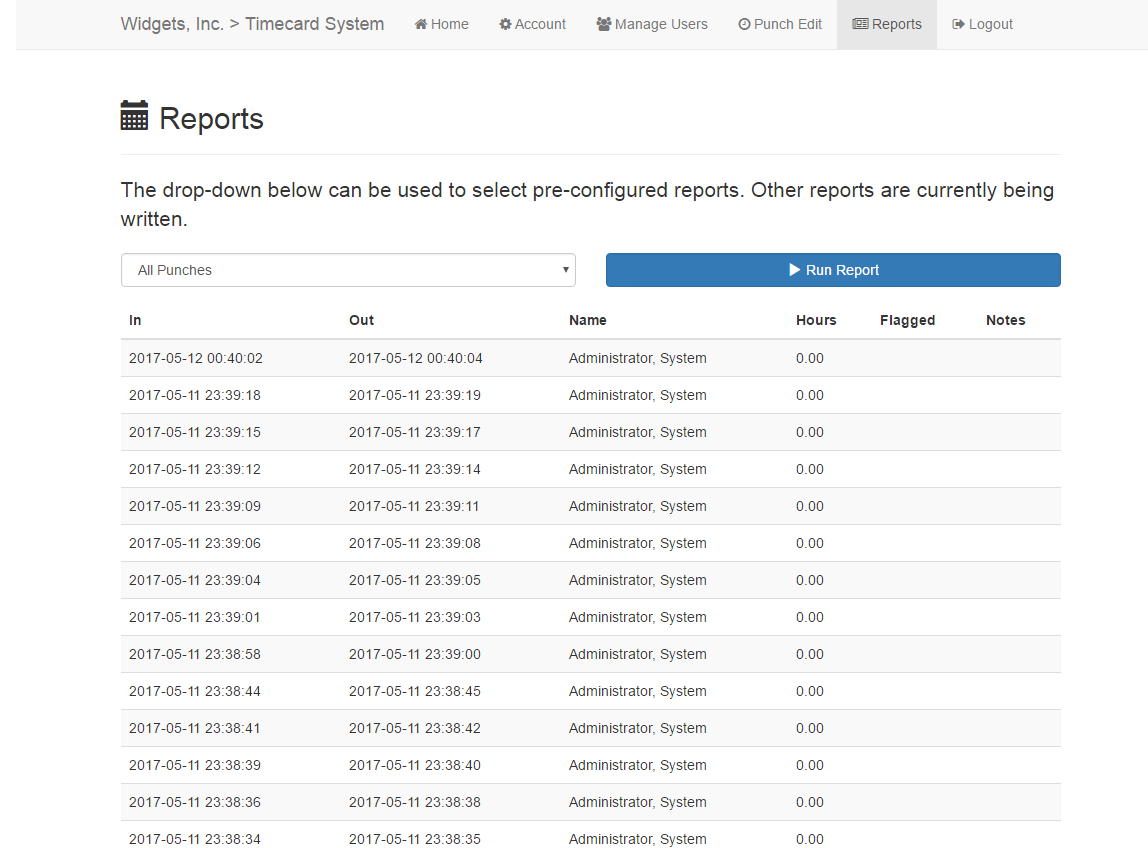Click the Account gear icon
This screenshot has height=848, width=1148.
[505, 24]
